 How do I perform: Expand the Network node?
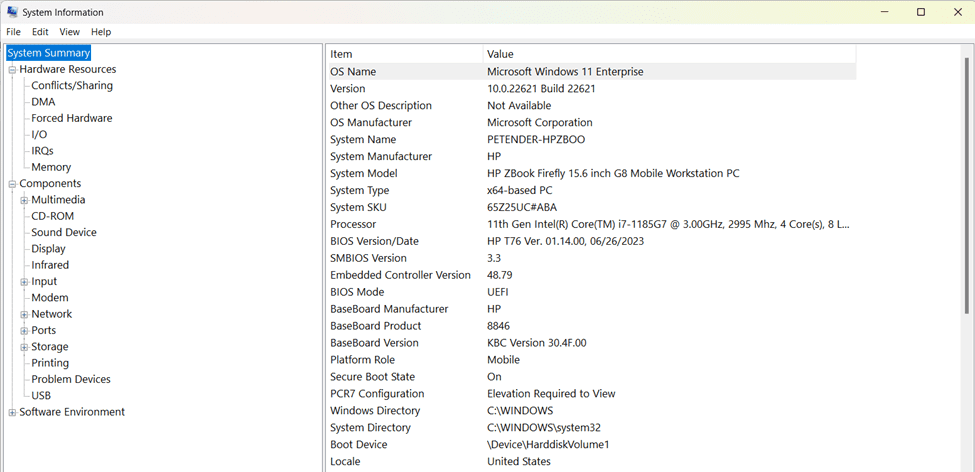24,314
